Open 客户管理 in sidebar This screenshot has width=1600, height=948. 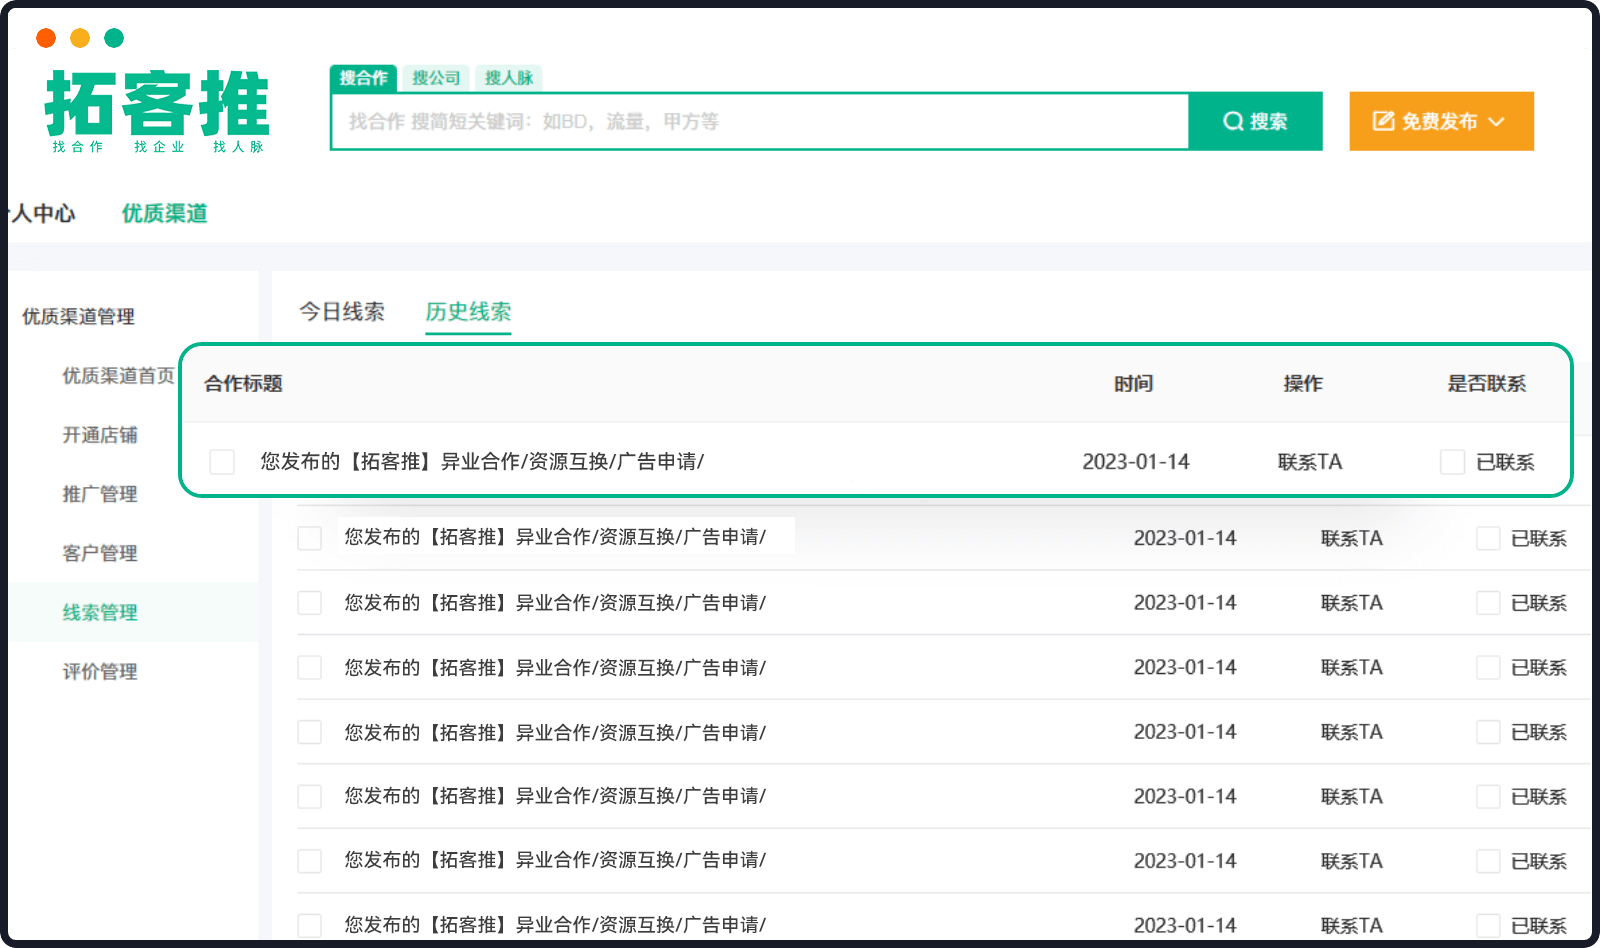pos(100,553)
